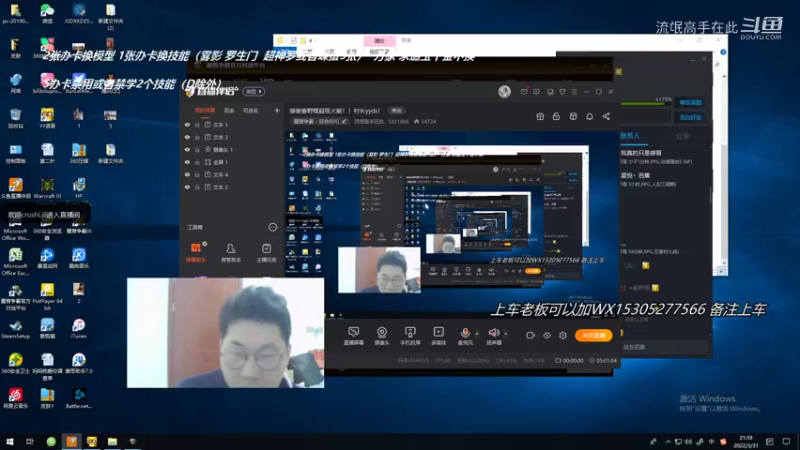
Task: Open the Warcraft III desktop icon
Action: (x=47, y=188)
